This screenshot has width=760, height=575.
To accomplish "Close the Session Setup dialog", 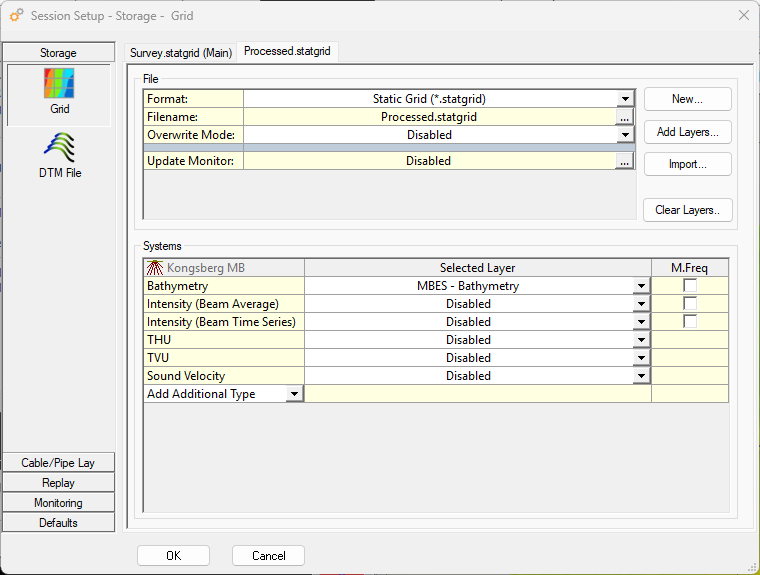I will point(743,16).
